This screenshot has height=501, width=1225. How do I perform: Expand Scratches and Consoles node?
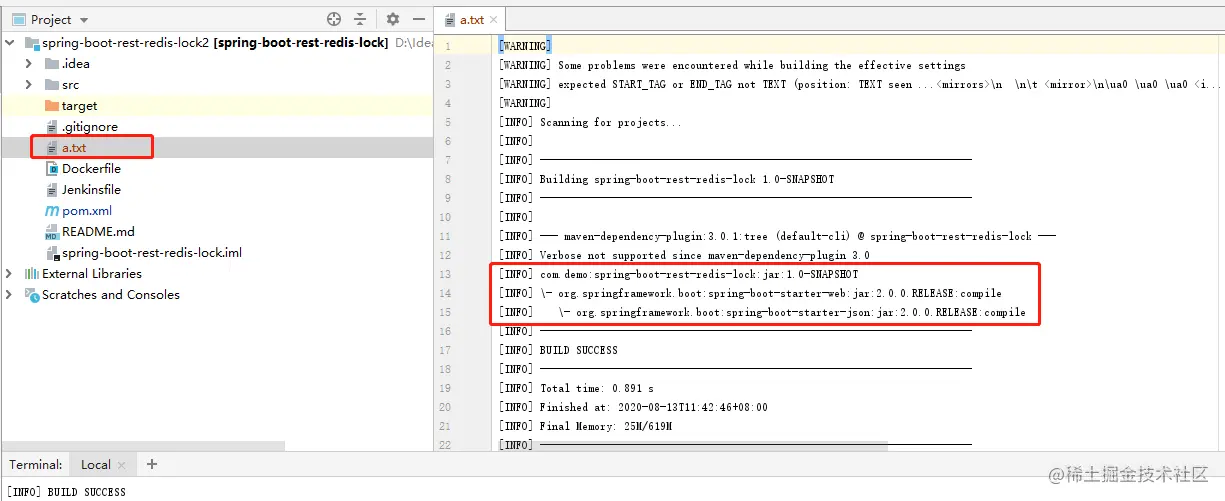[x=10, y=294]
